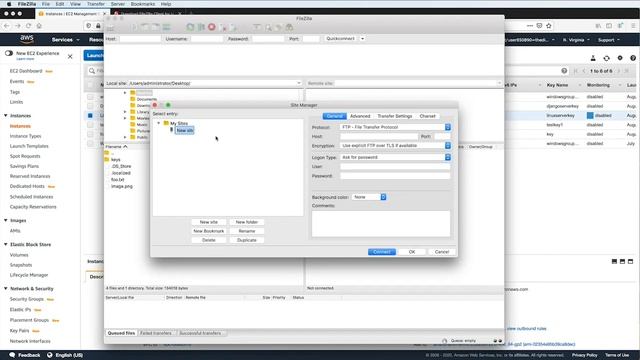
Task: Click the Duplicate button
Action: pyautogui.click(x=247, y=240)
